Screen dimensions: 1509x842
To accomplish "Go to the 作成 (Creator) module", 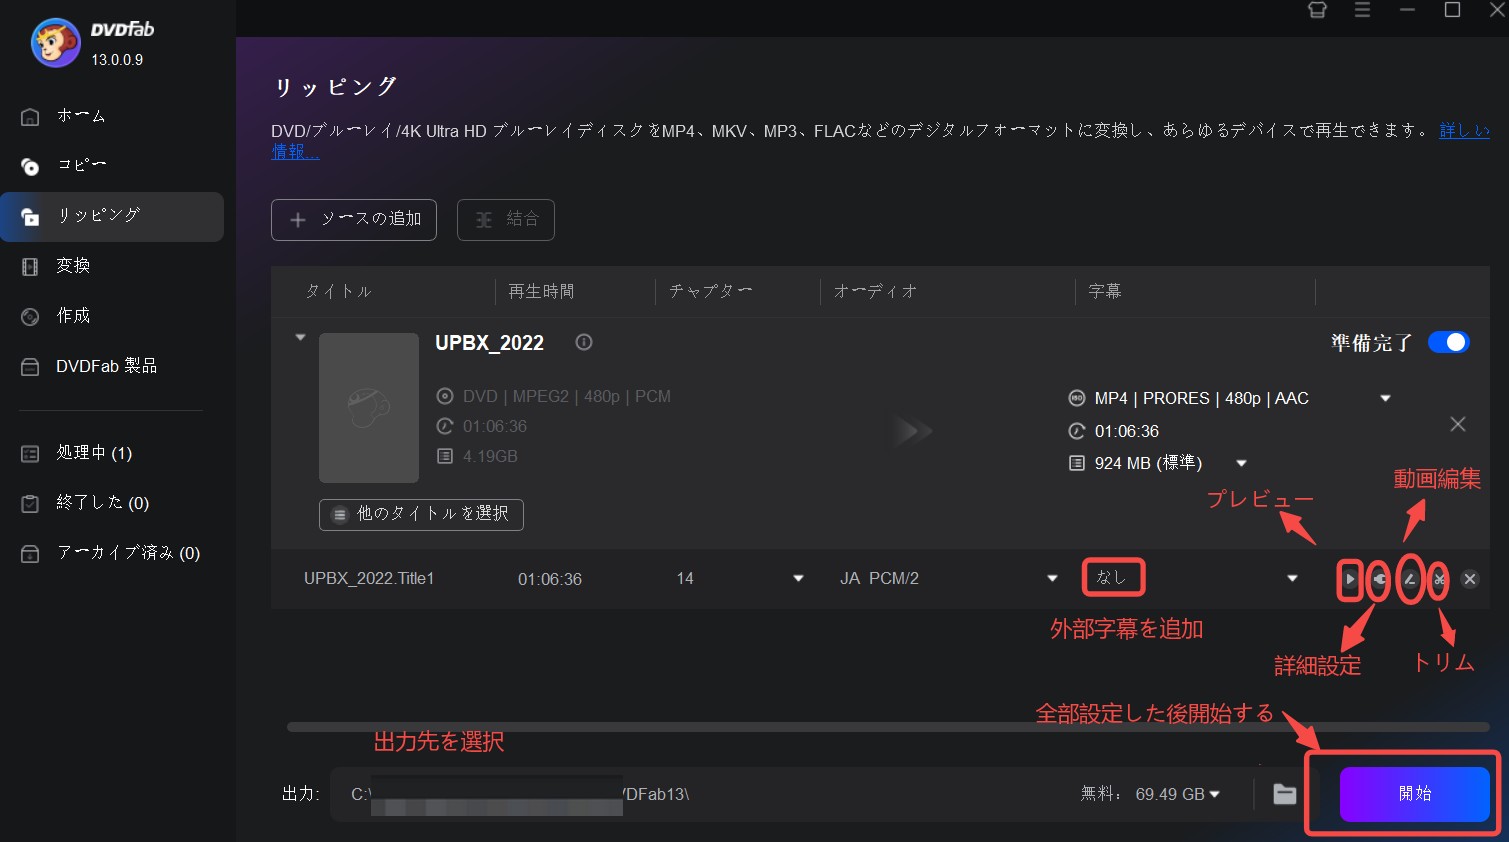I will (73, 316).
